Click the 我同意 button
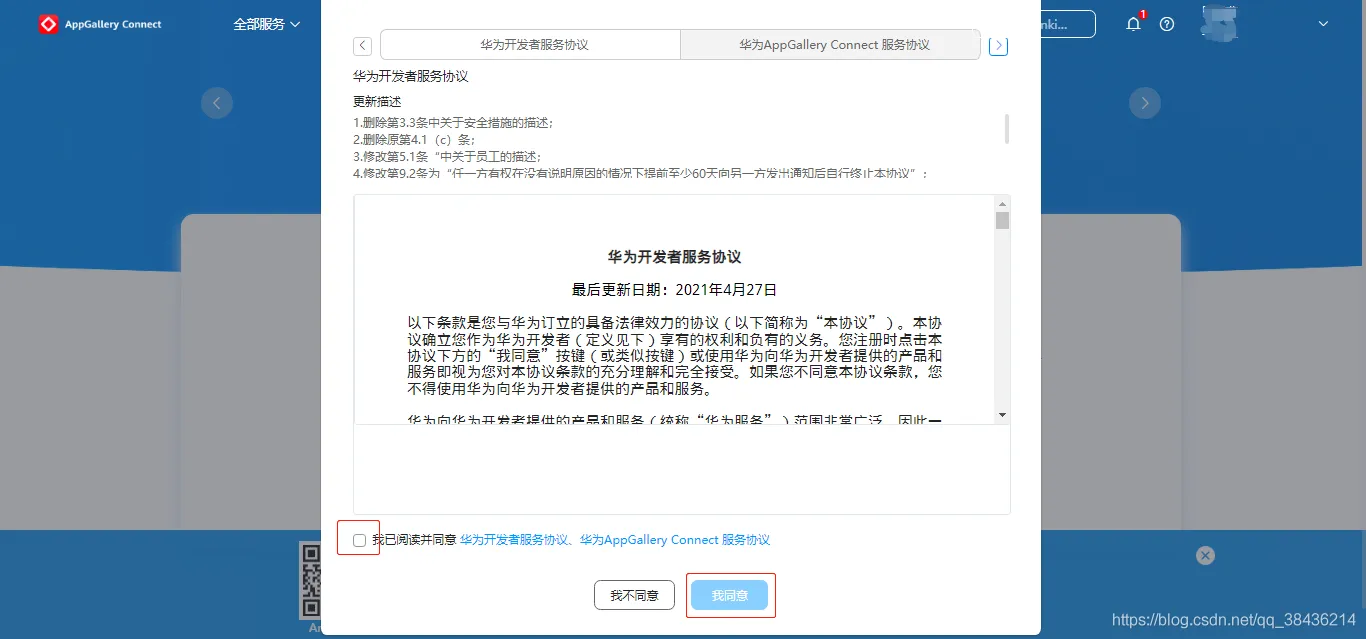This screenshot has width=1366, height=639. point(729,595)
